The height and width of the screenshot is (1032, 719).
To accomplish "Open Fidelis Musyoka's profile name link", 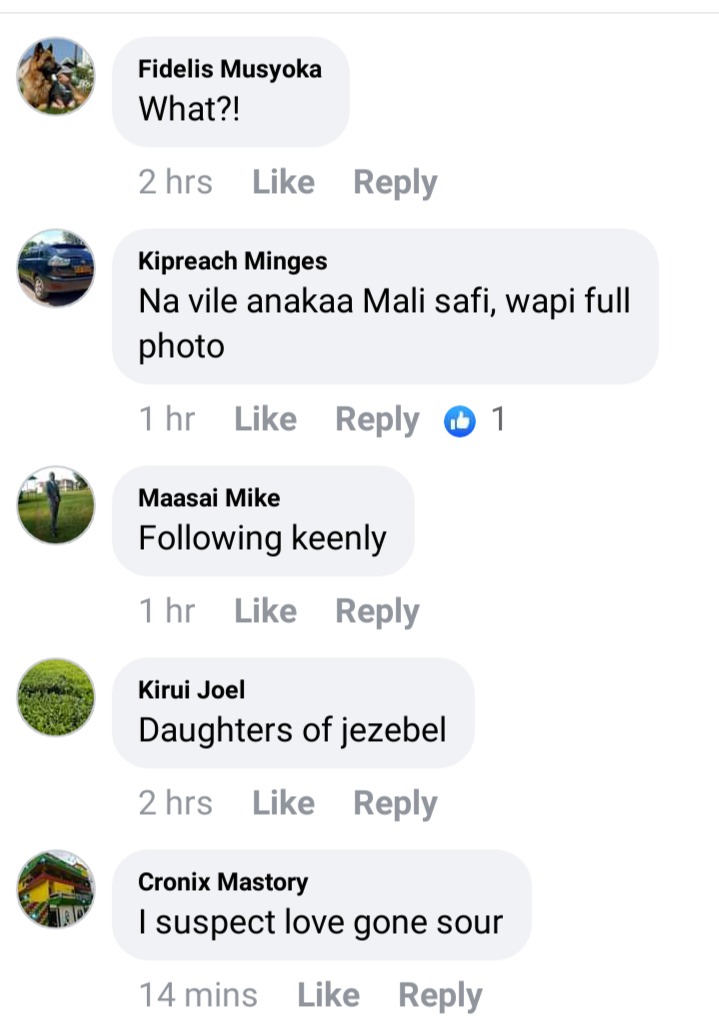I will click(230, 69).
